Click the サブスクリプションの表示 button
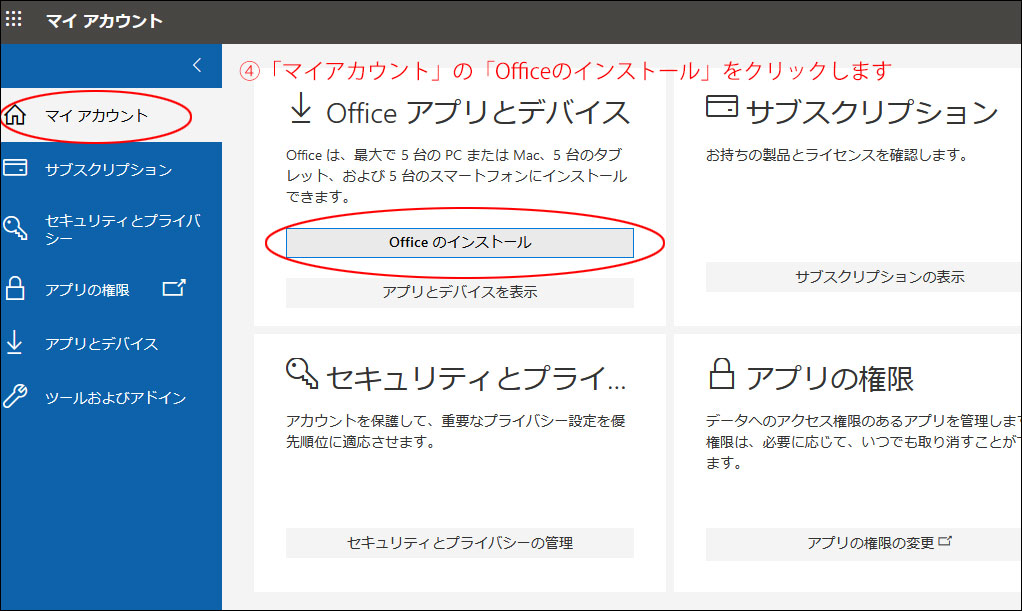The image size is (1022, 611). pos(864,277)
